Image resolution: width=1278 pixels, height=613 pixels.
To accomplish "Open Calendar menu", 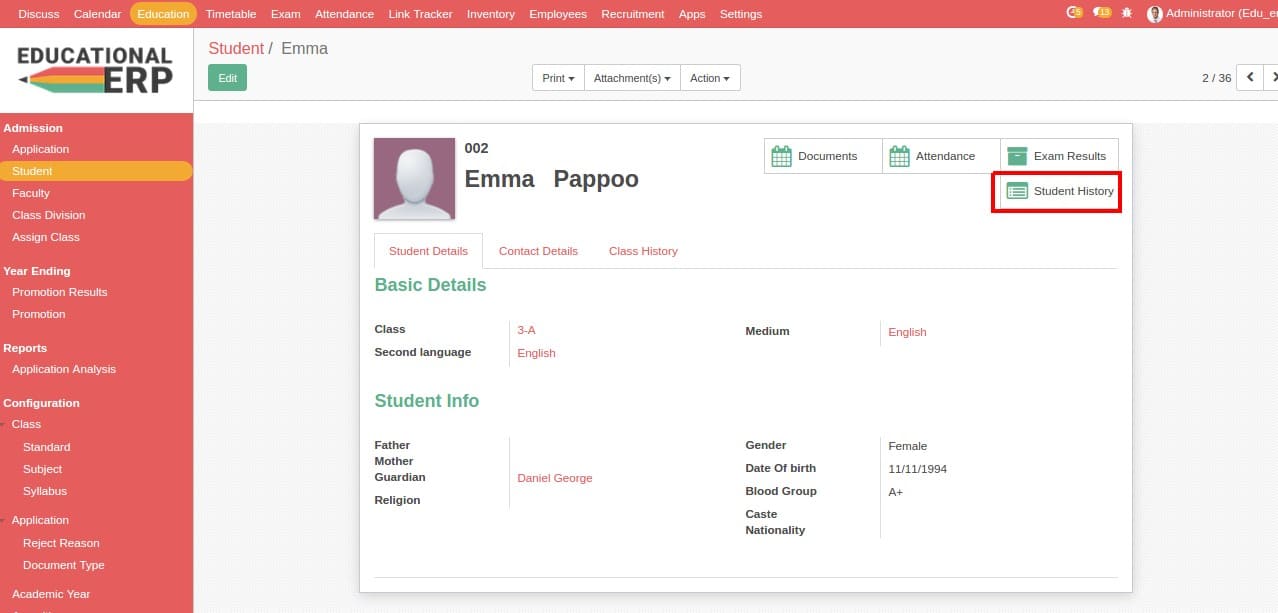I will (98, 14).
